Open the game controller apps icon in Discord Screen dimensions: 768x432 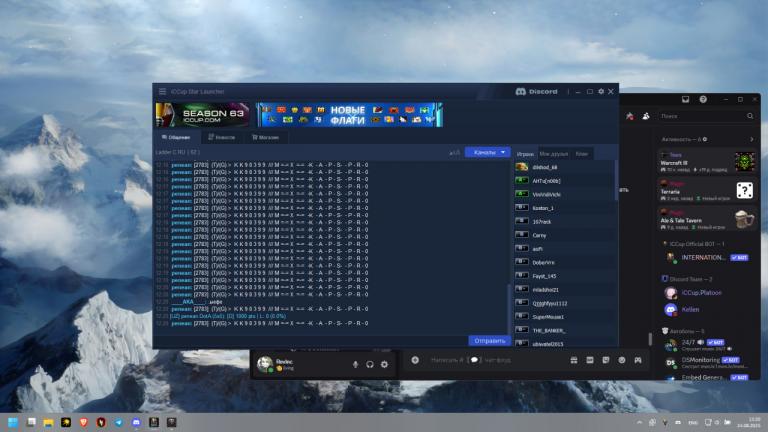point(638,360)
